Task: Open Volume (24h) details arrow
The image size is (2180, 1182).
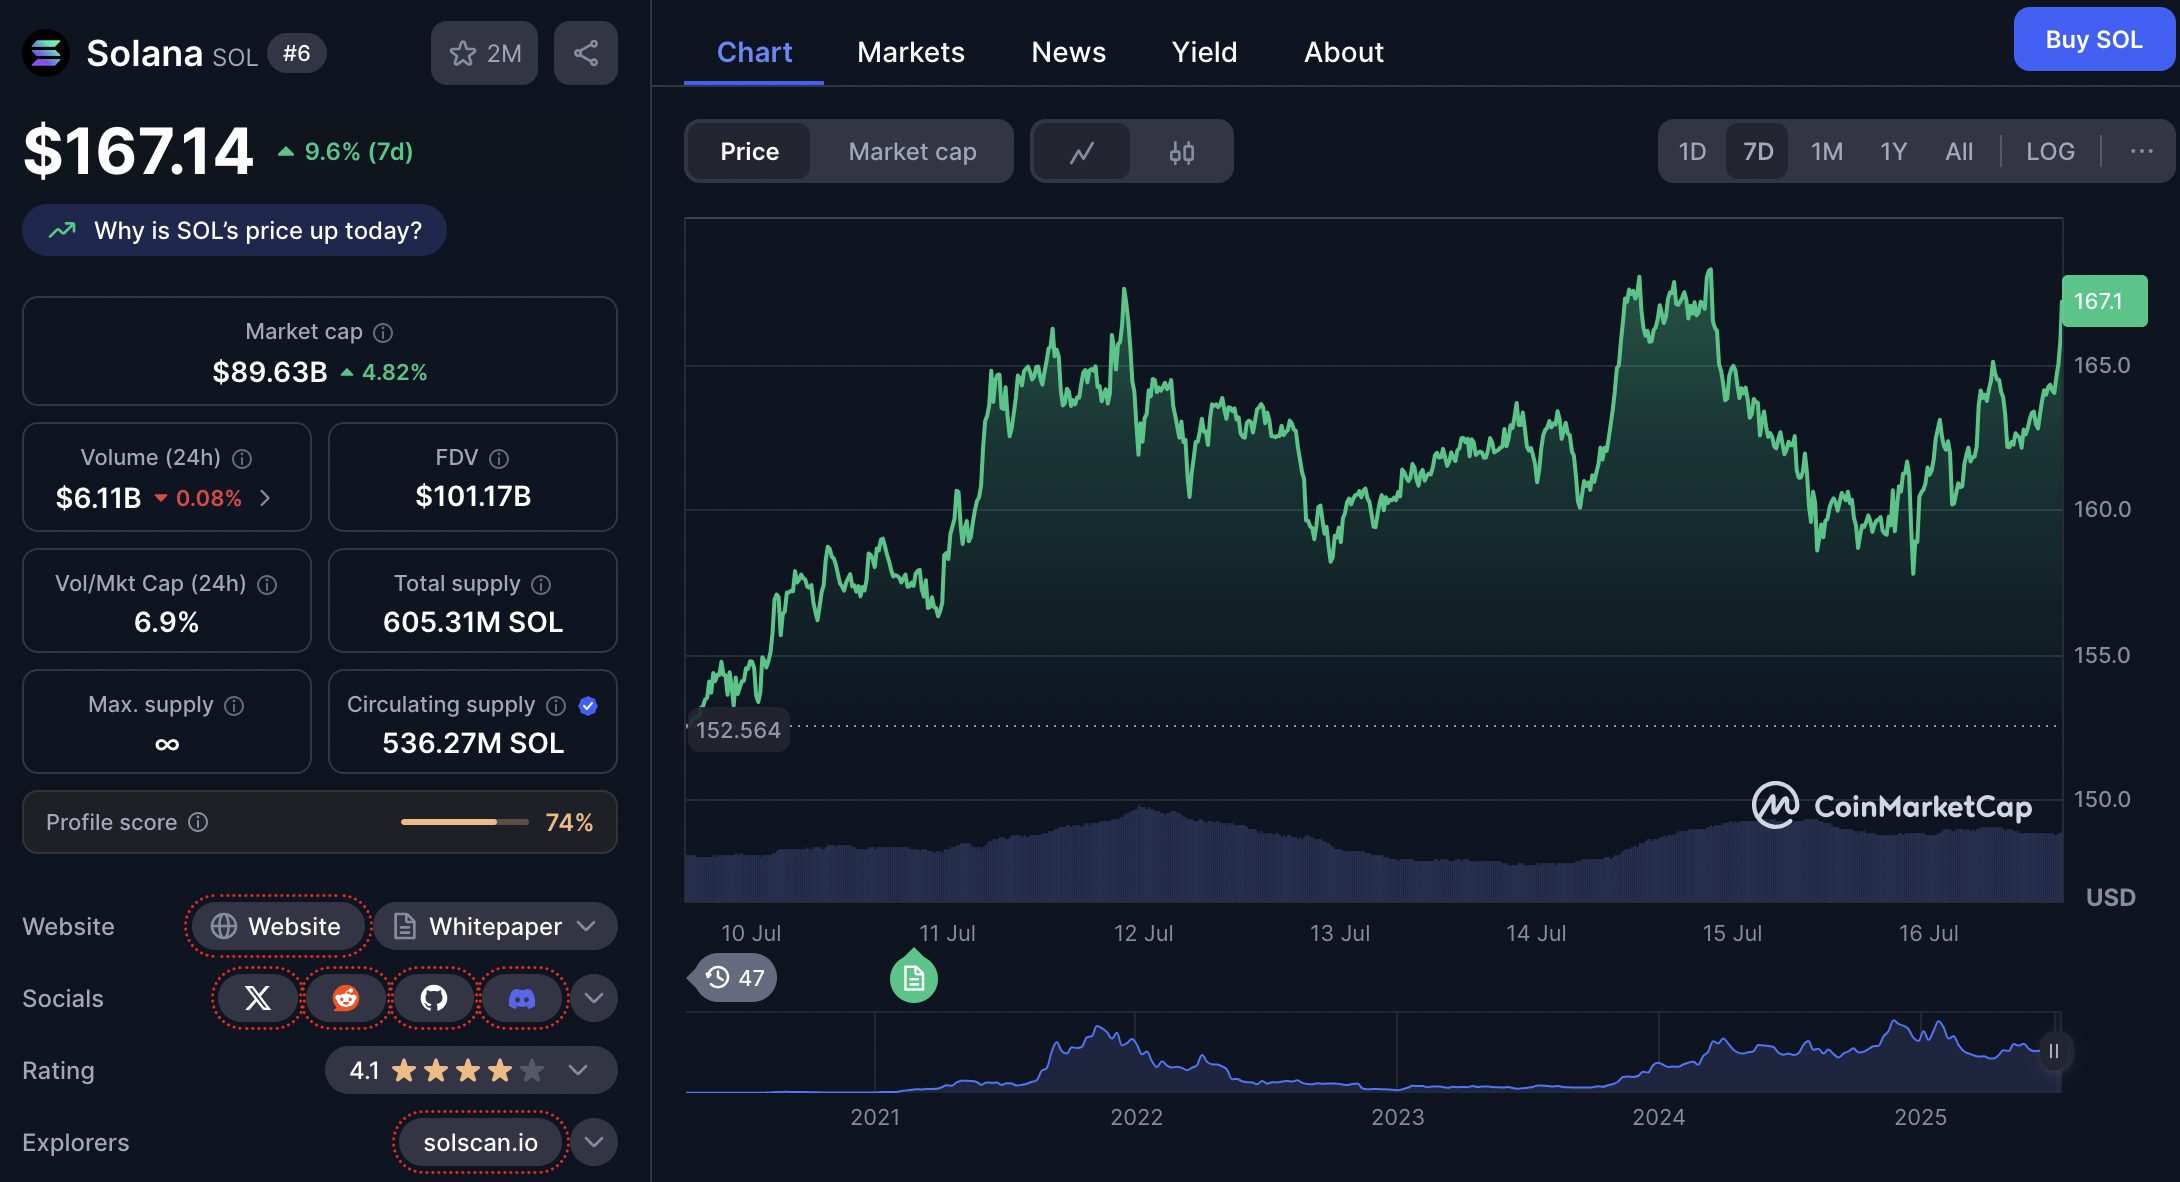Action: 265,497
